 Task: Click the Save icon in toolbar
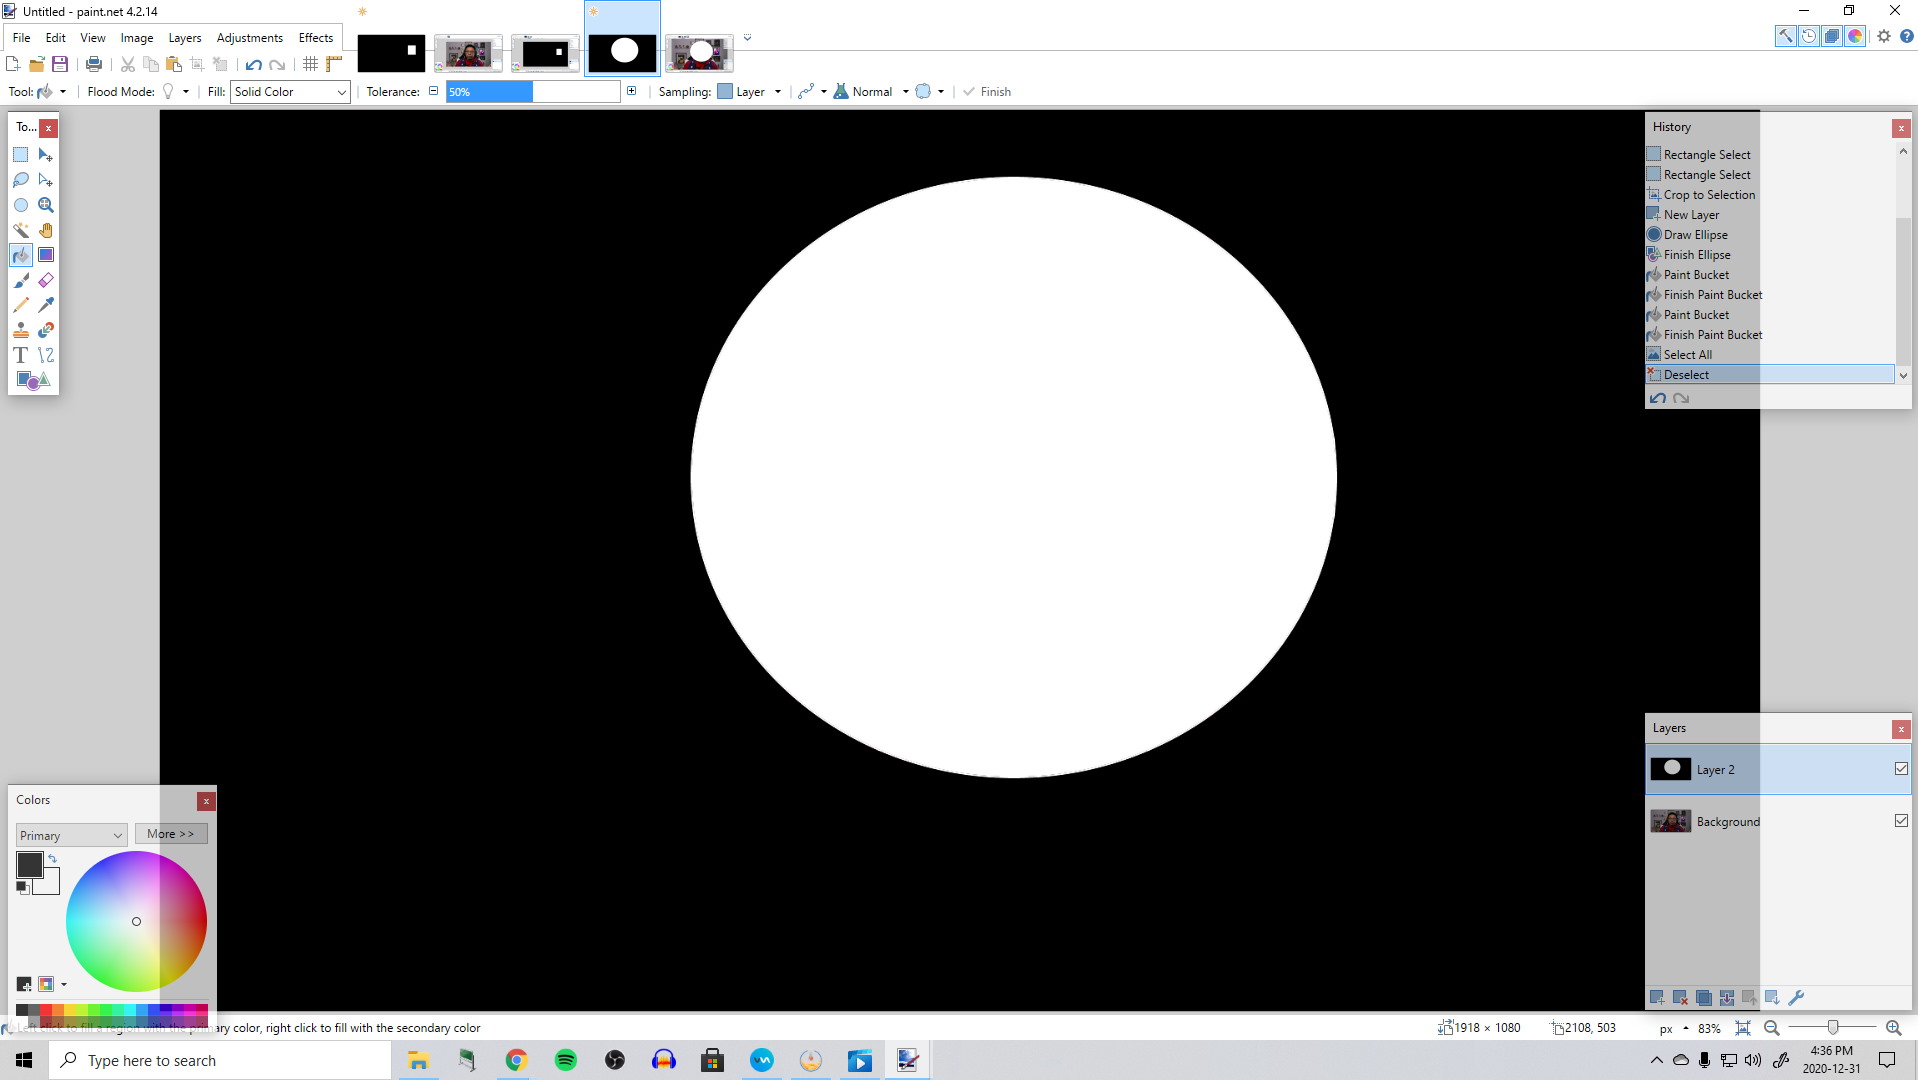[x=60, y=64]
